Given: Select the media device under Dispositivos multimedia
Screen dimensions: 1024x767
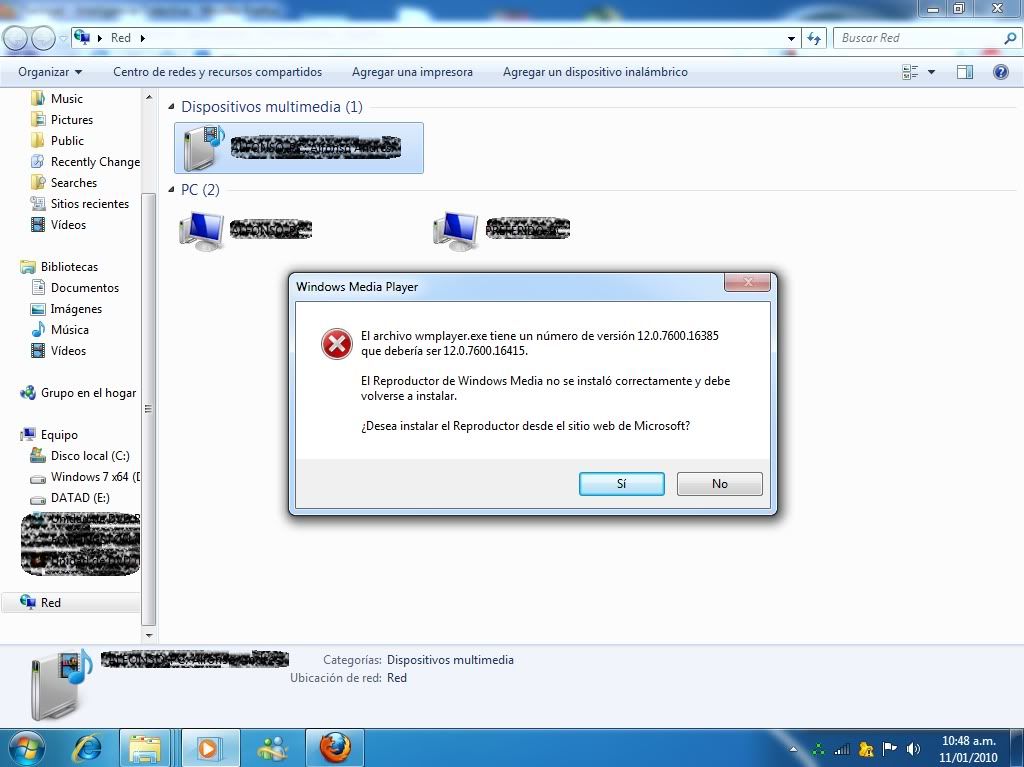Looking at the screenshot, I should click(x=298, y=148).
